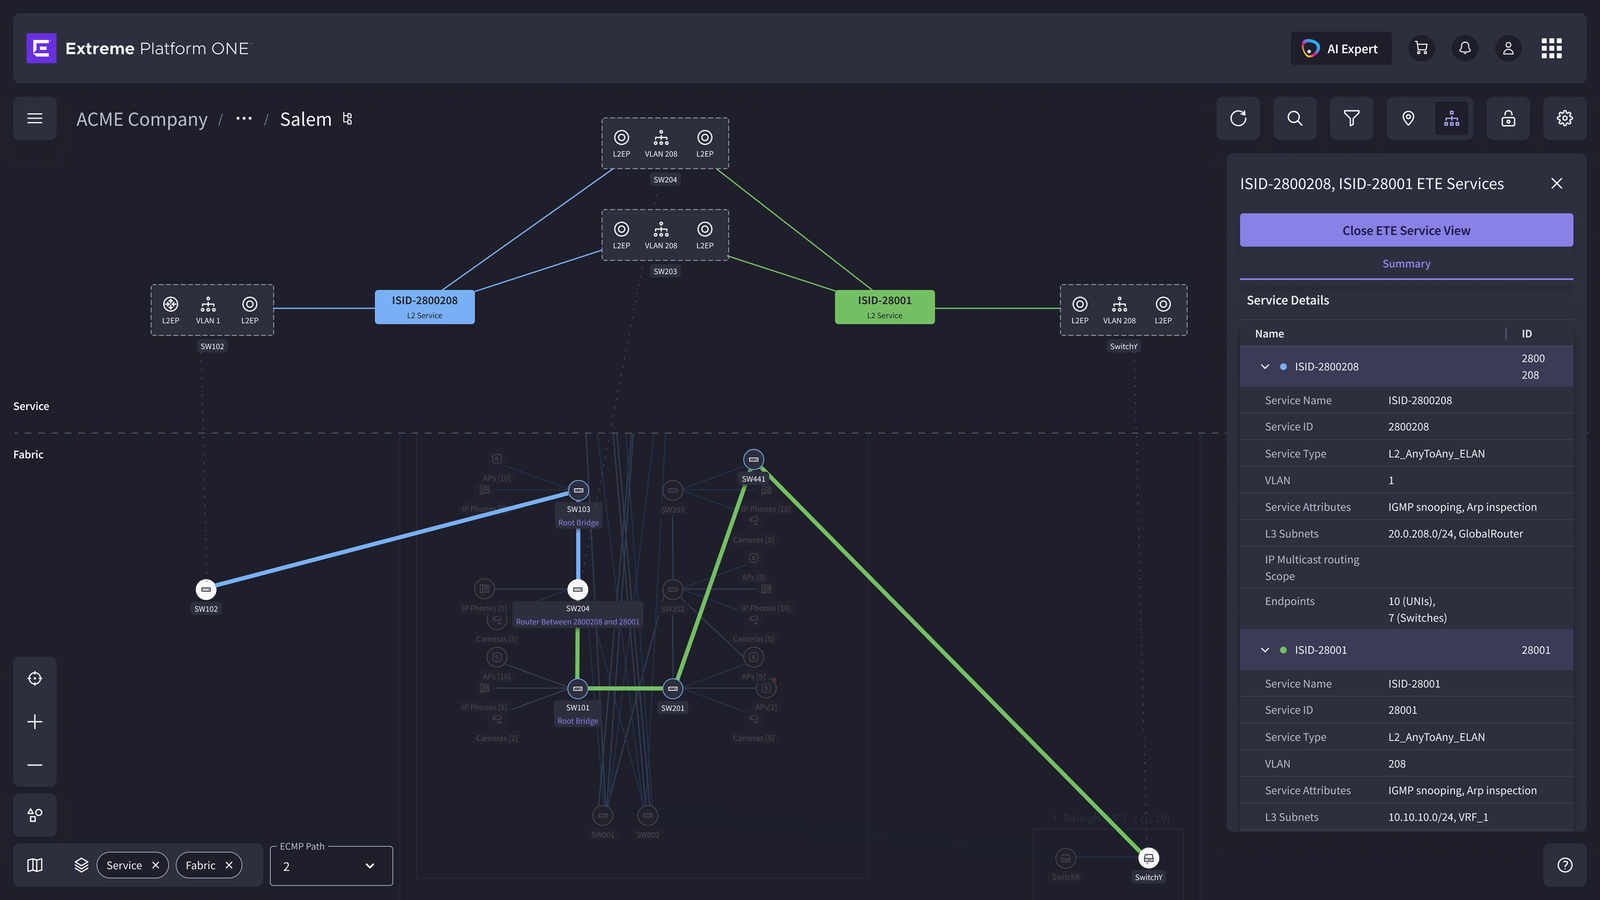Select the SW201 switch node

pos(673,689)
